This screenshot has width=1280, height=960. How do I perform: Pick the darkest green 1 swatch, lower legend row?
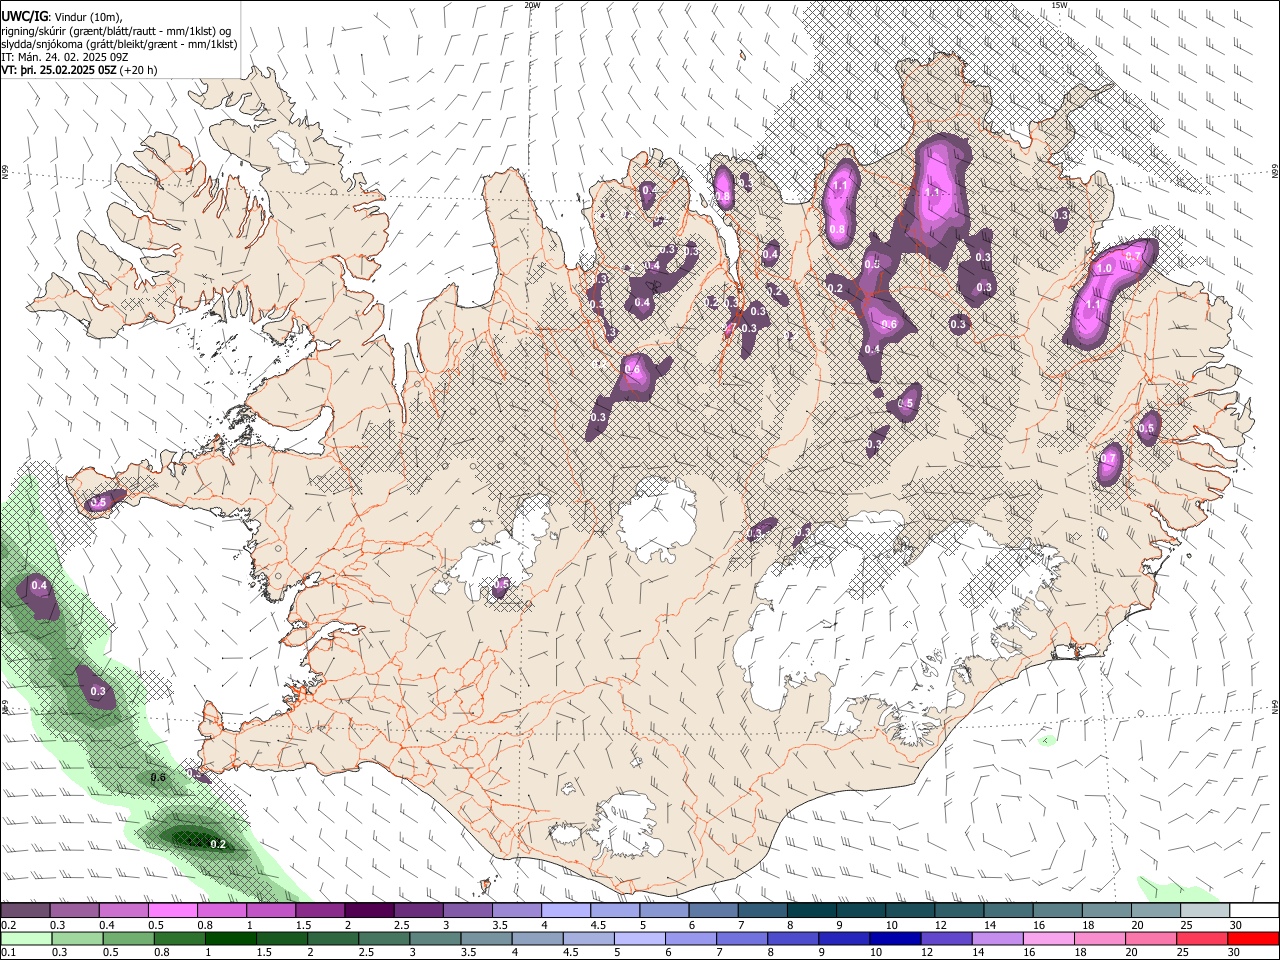click(230, 939)
